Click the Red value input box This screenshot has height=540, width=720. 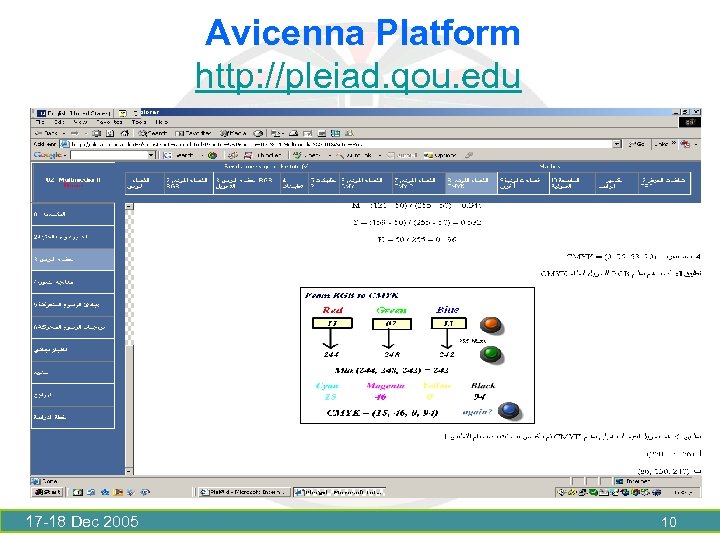tap(332, 323)
